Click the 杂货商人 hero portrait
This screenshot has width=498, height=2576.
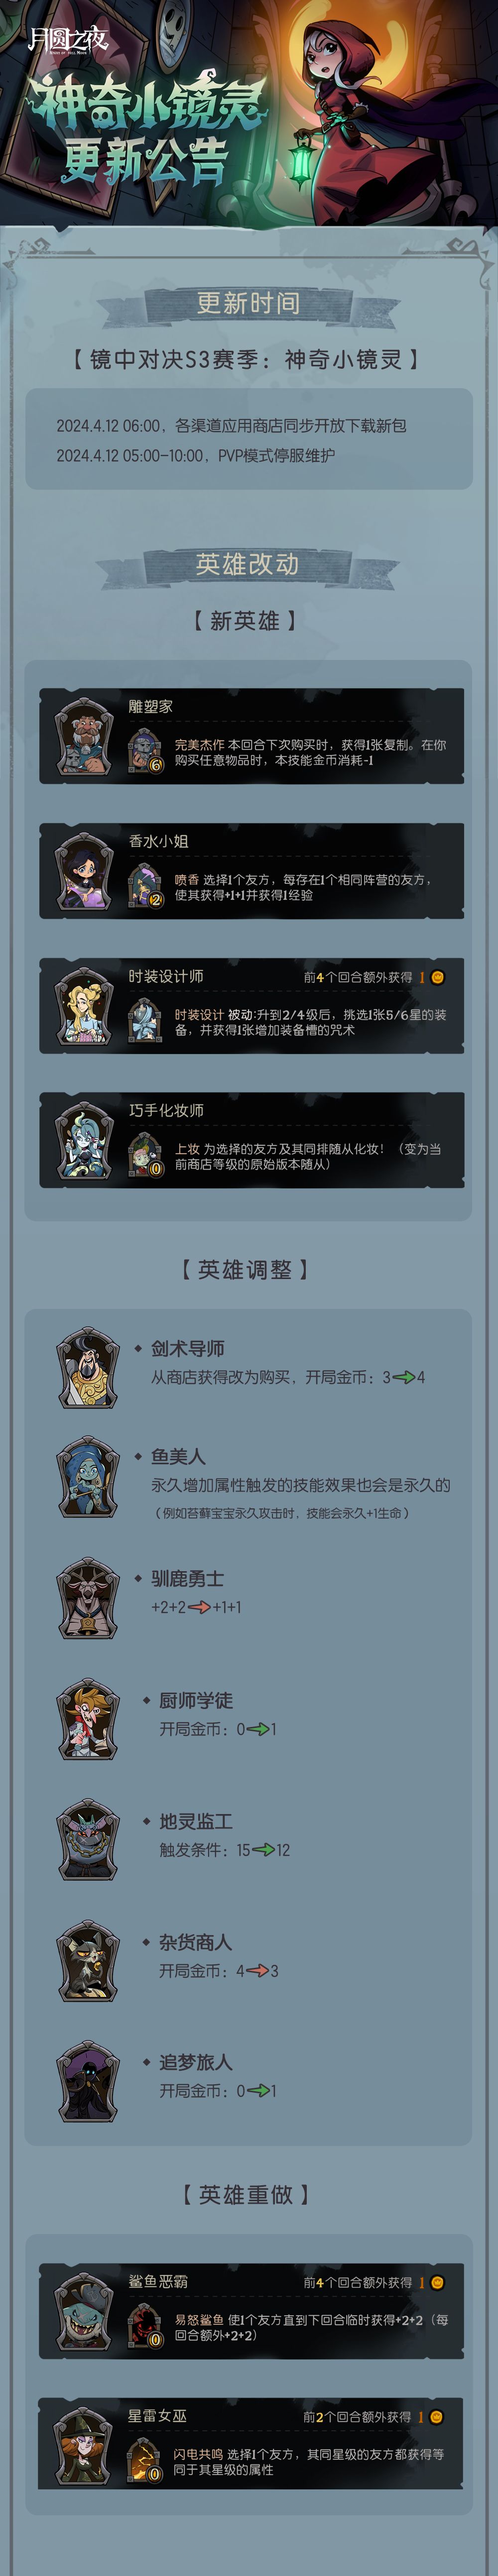pos(88,1960)
